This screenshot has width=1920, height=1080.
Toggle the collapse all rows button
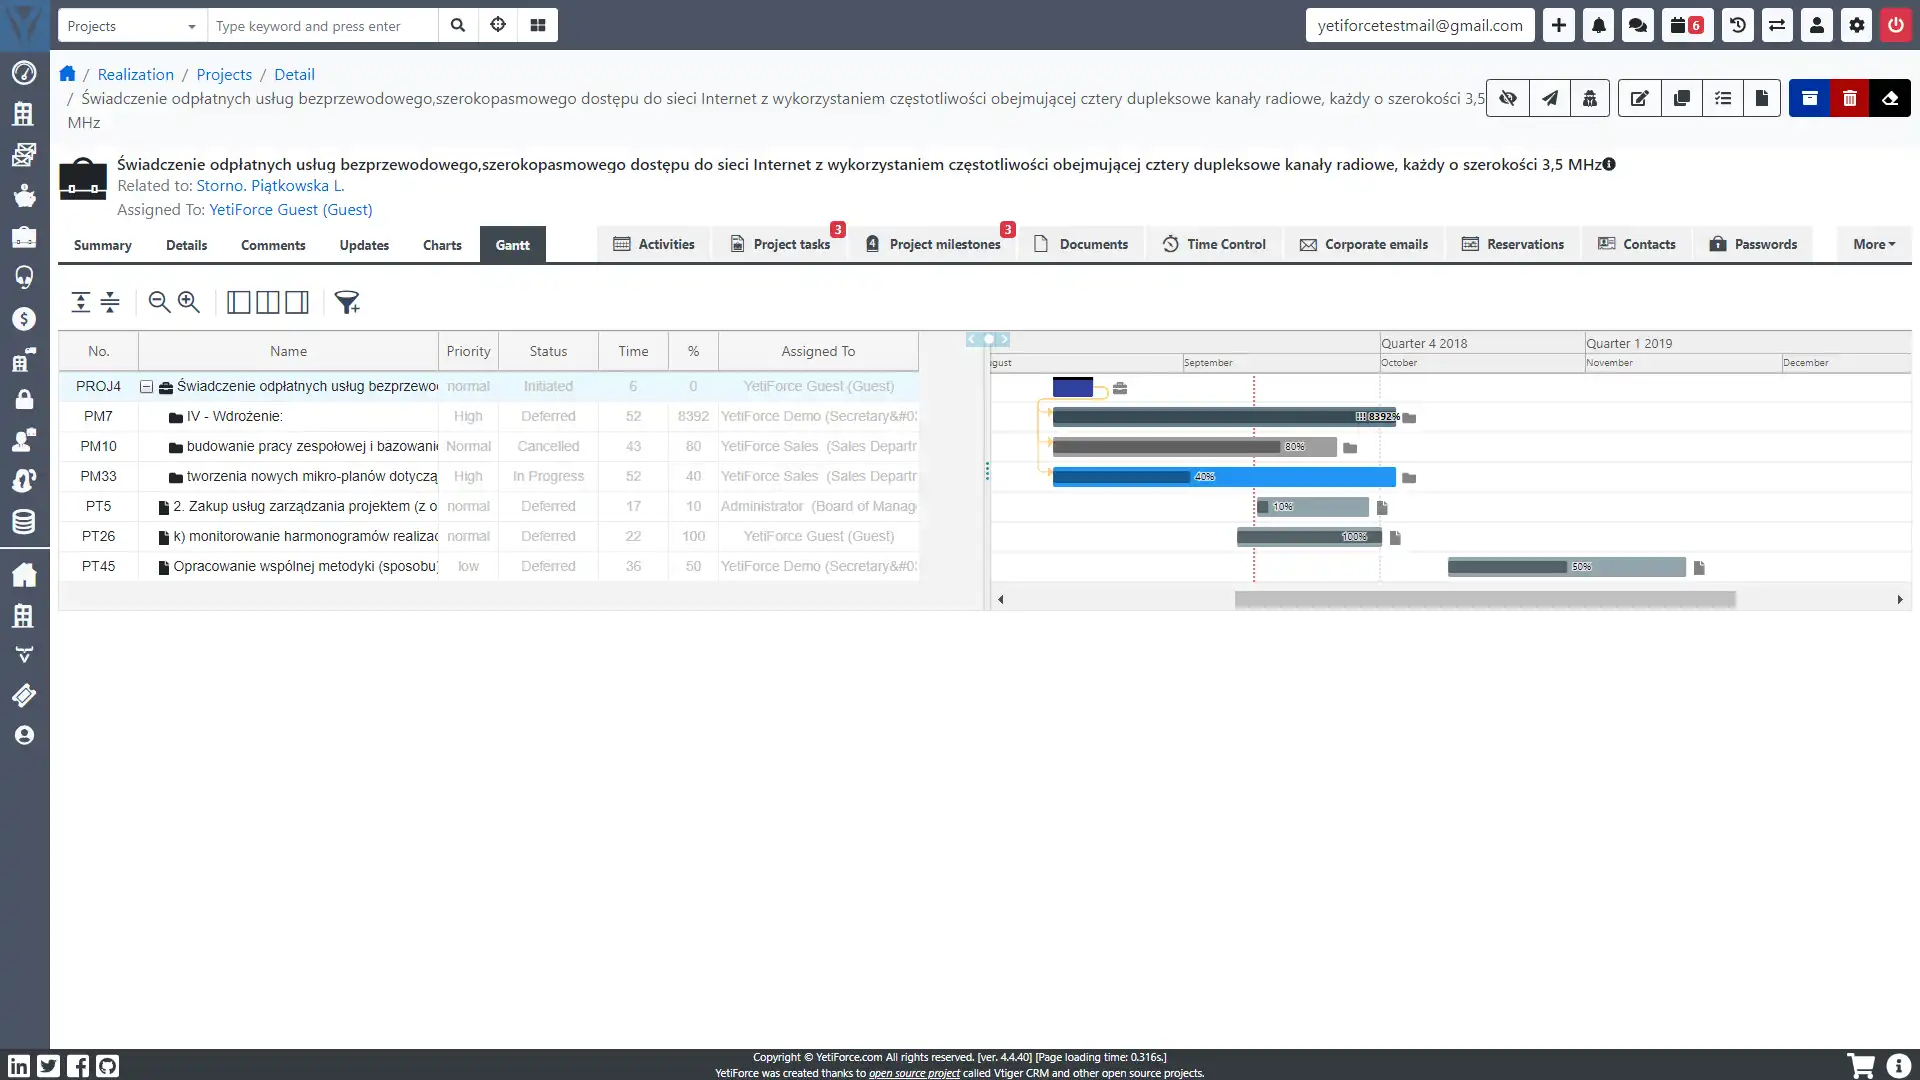tap(111, 302)
